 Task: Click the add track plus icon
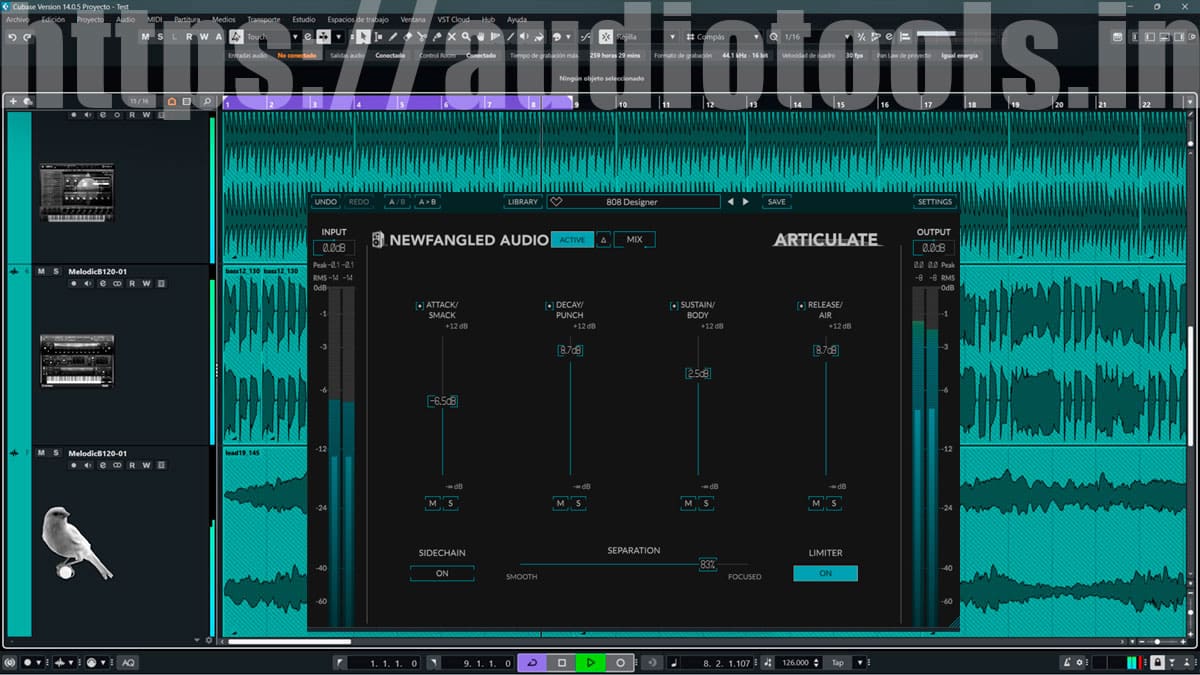click(13, 101)
